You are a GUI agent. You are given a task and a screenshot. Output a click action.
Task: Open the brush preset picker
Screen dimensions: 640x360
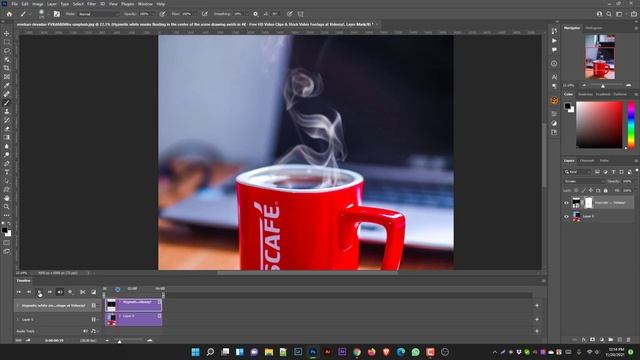pos(42,14)
